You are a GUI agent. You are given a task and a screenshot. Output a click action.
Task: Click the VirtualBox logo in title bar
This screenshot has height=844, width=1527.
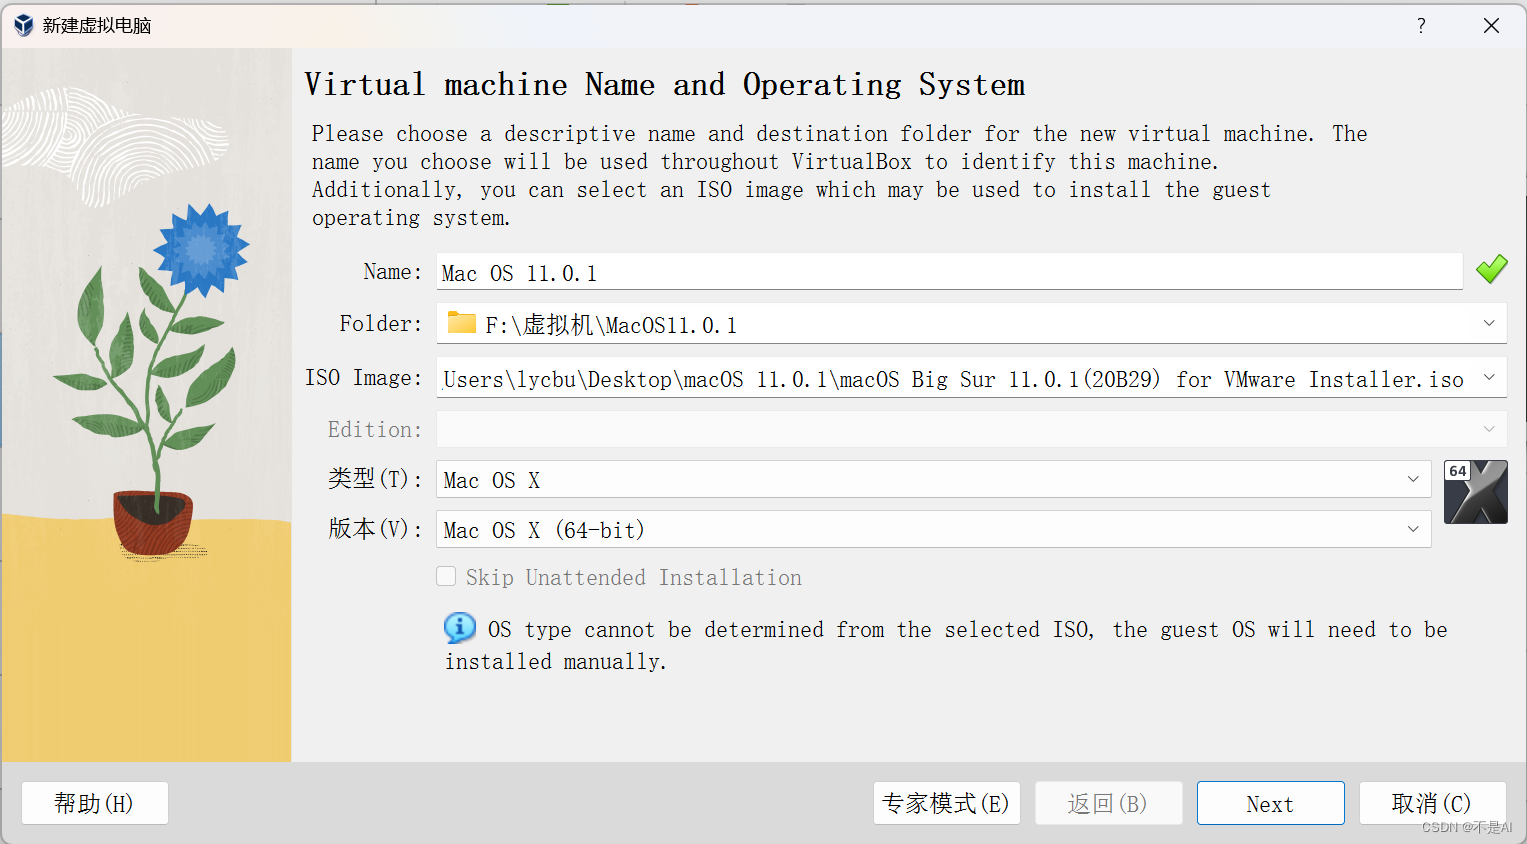click(x=24, y=25)
